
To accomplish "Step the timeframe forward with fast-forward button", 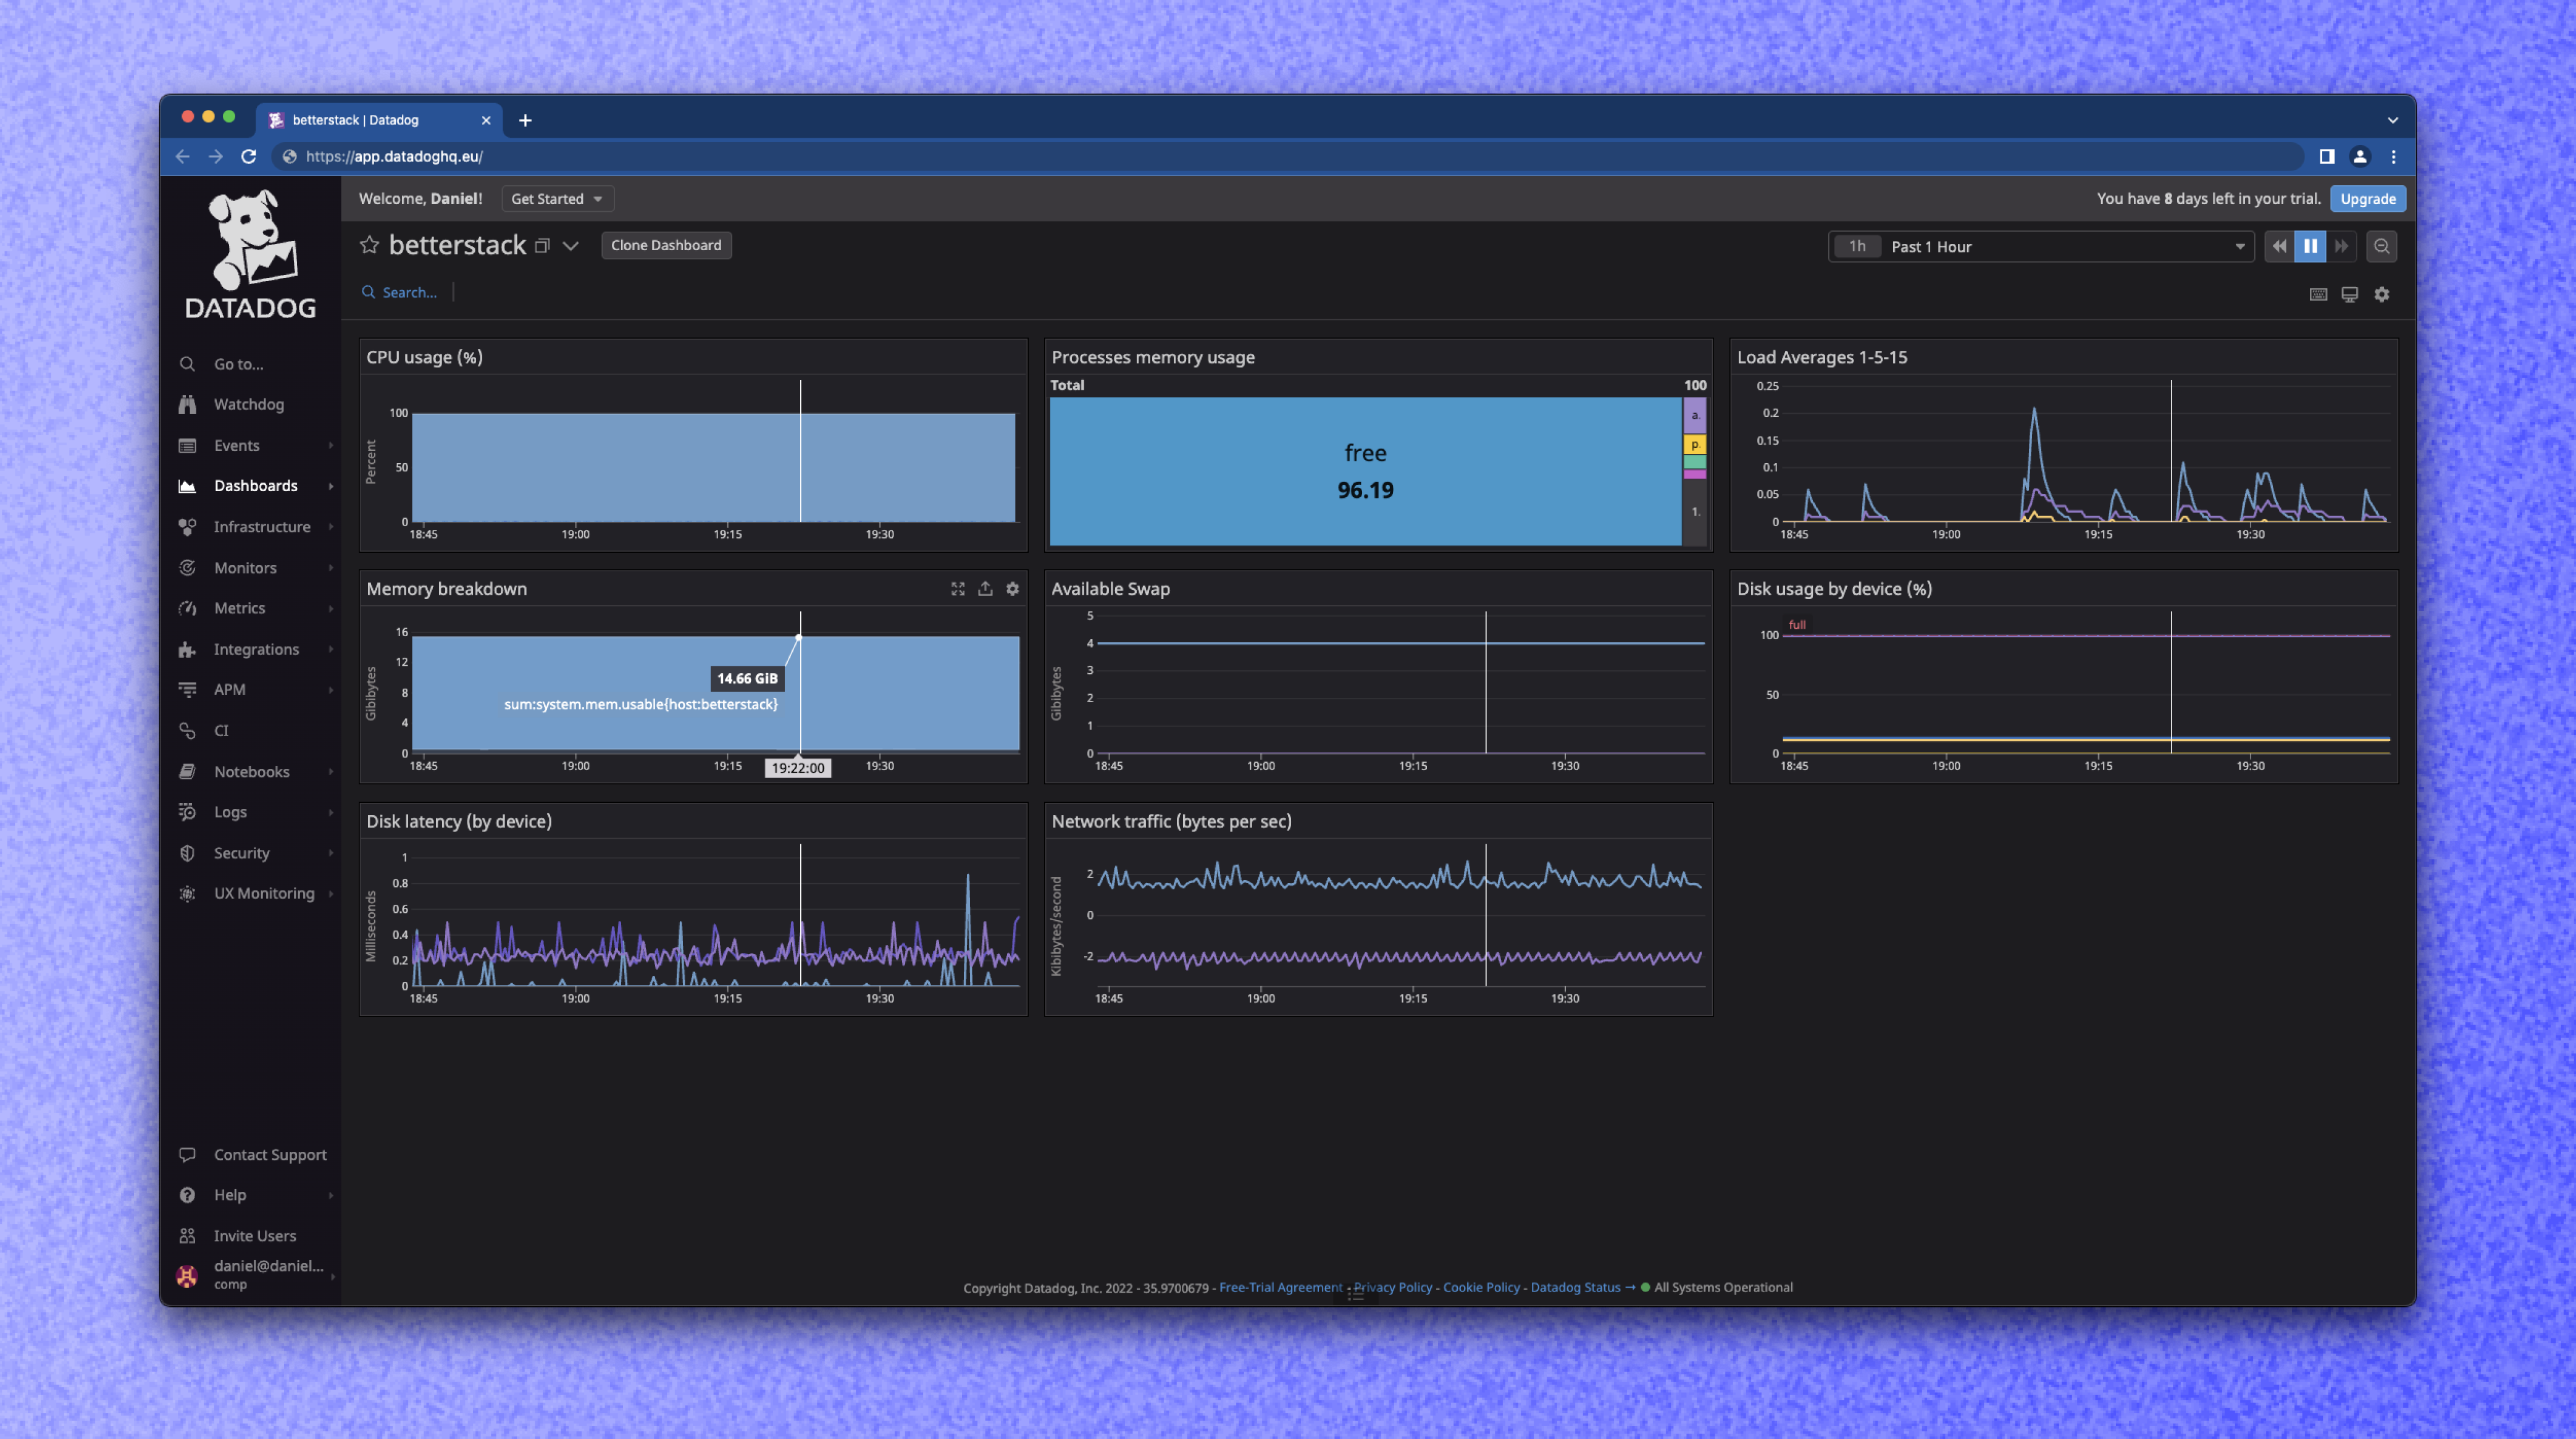I will (2341, 246).
